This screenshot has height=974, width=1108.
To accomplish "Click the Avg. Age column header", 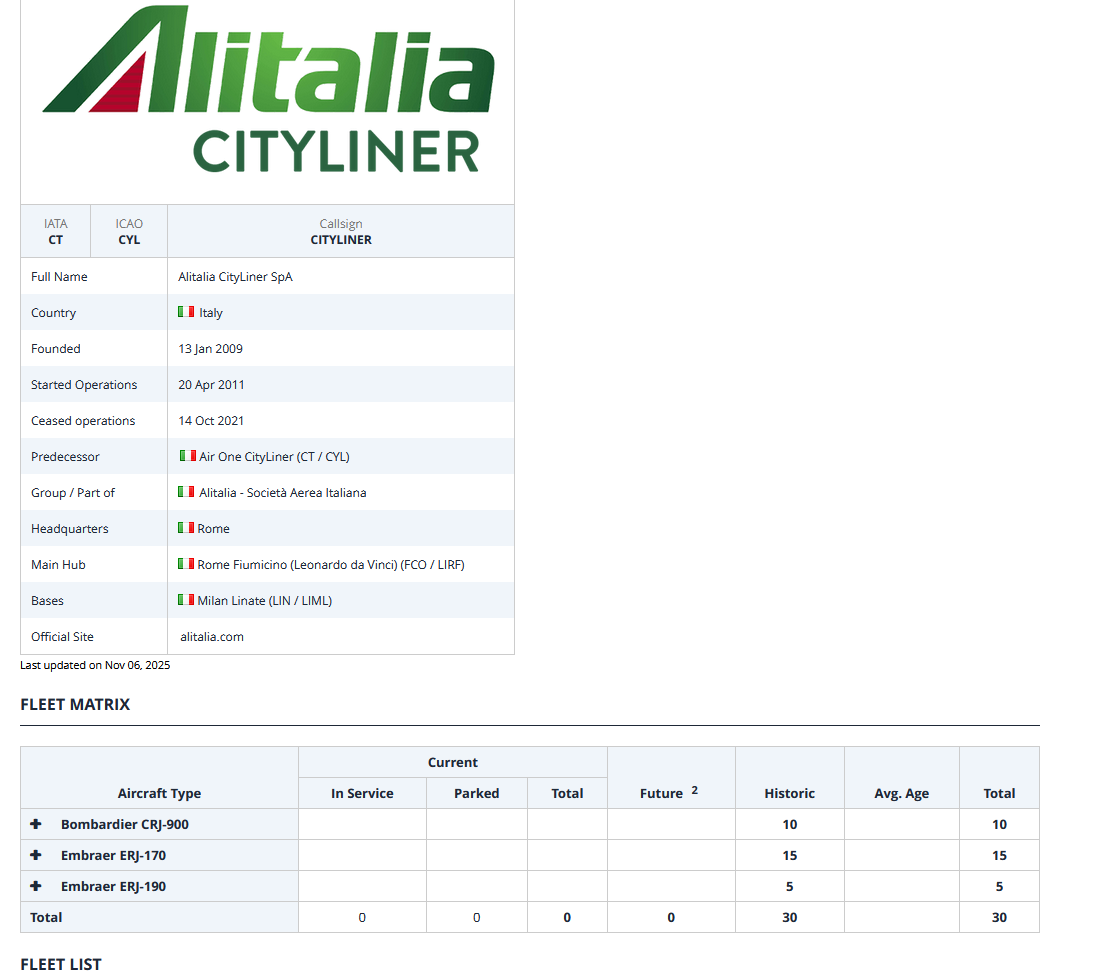I will point(901,793).
